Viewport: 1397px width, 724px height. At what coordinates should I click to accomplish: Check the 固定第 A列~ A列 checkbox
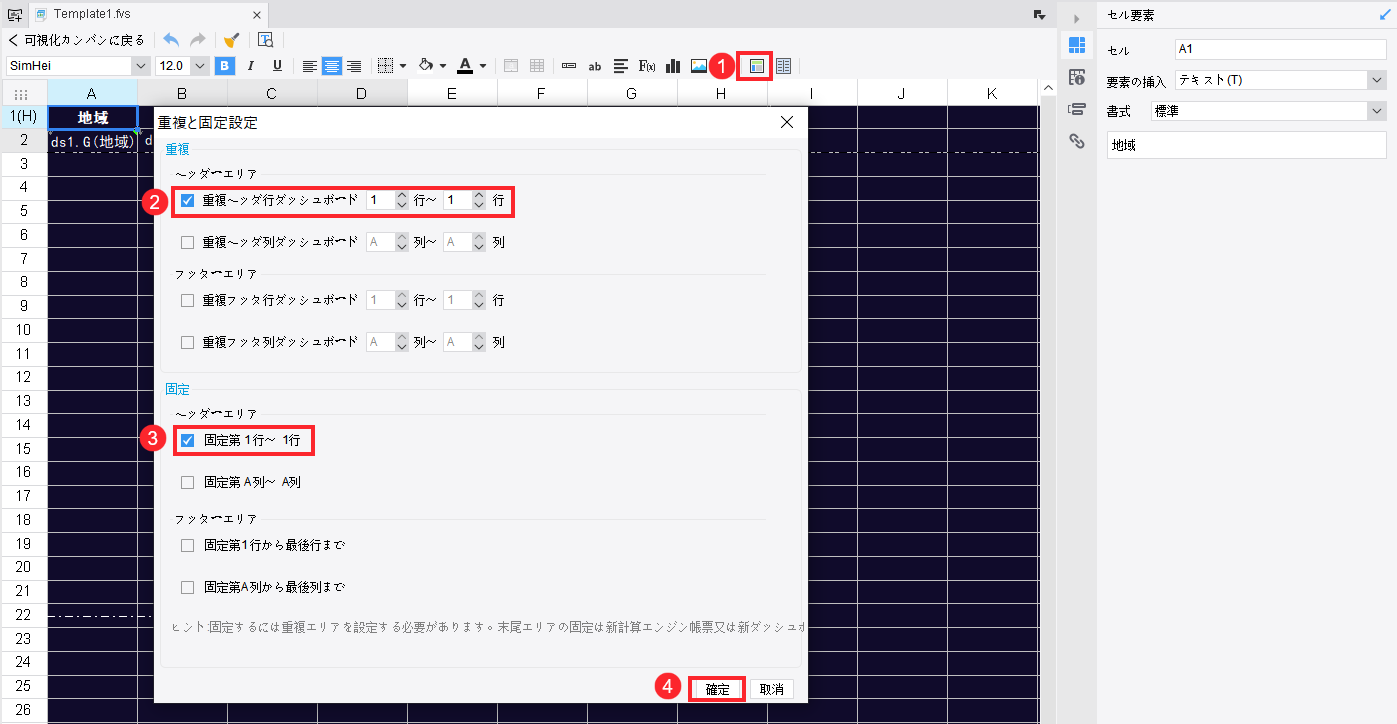click(x=187, y=482)
